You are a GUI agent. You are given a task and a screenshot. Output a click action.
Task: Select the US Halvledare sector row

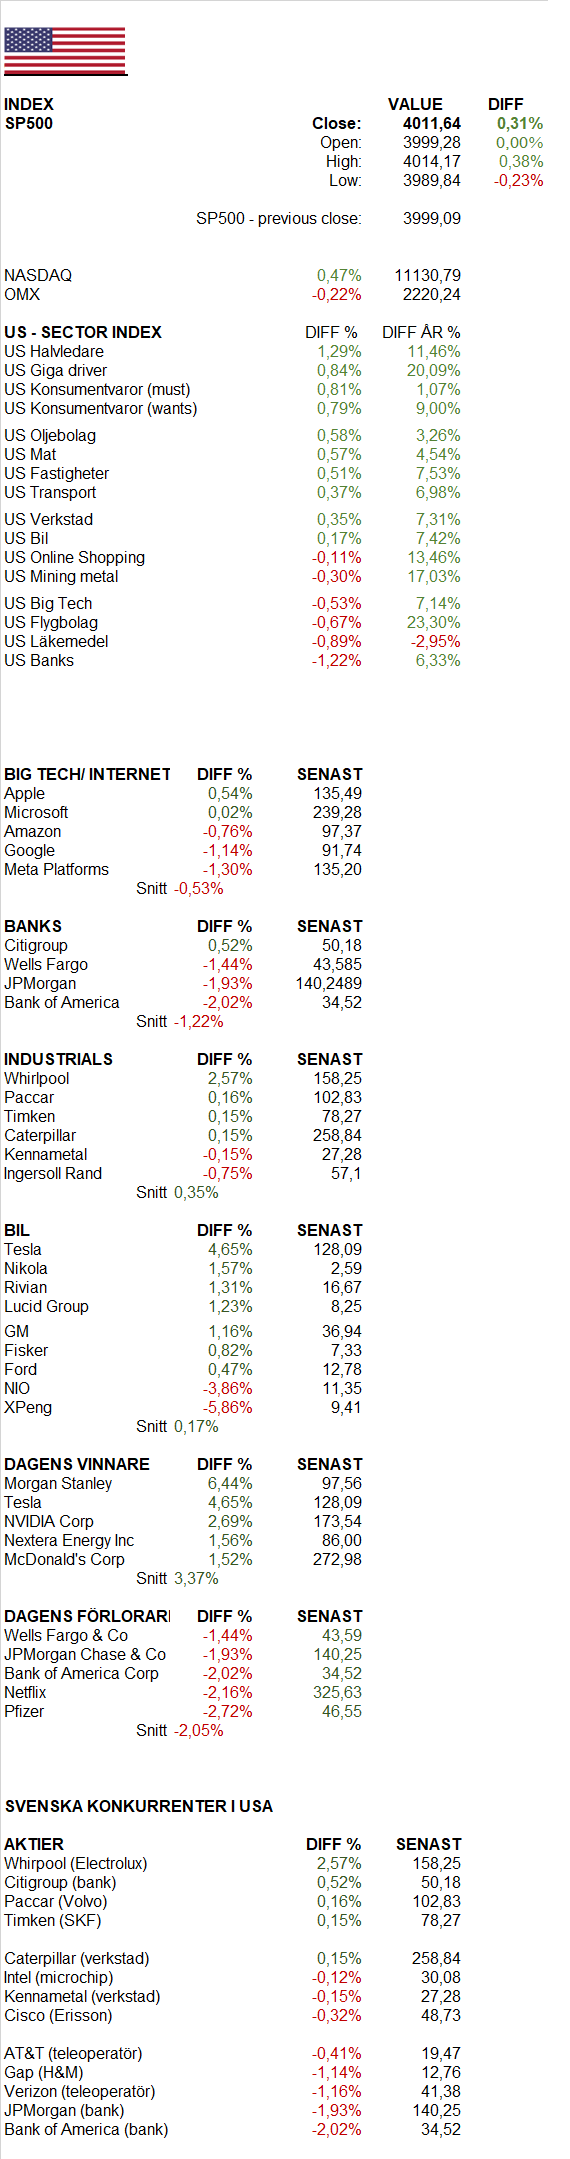232,351
